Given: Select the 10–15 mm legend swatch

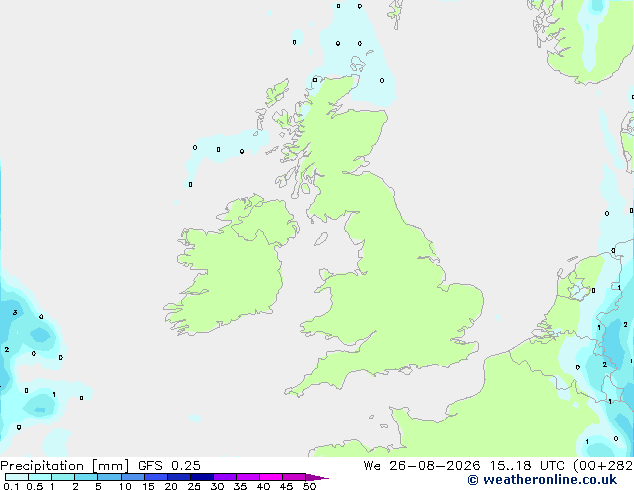Looking at the screenshot, I should [x=132, y=477].
